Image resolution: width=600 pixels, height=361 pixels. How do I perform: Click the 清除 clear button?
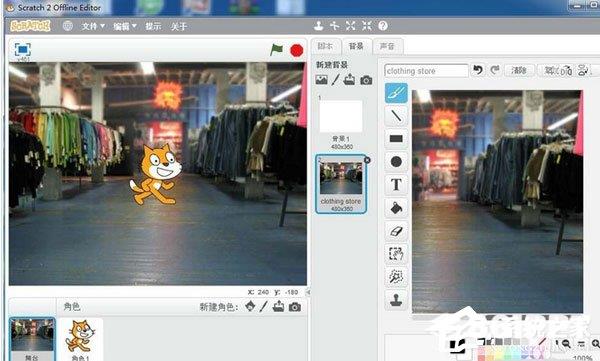click(519, 70)
